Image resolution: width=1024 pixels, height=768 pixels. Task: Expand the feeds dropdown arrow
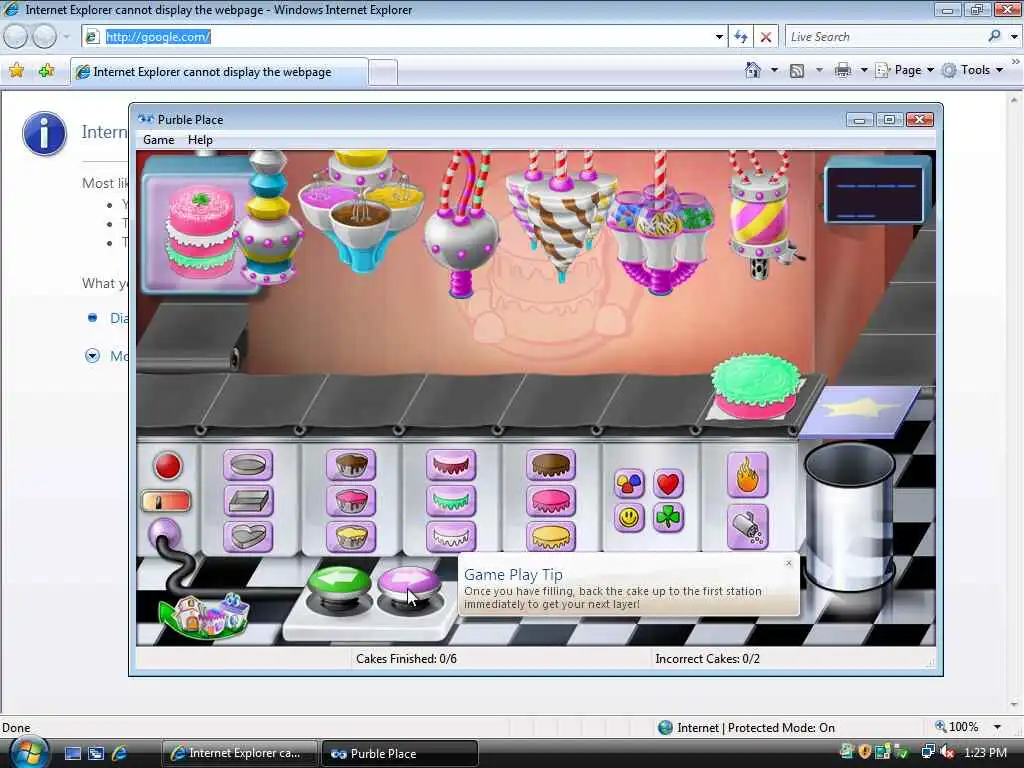[x=819, y=70]
